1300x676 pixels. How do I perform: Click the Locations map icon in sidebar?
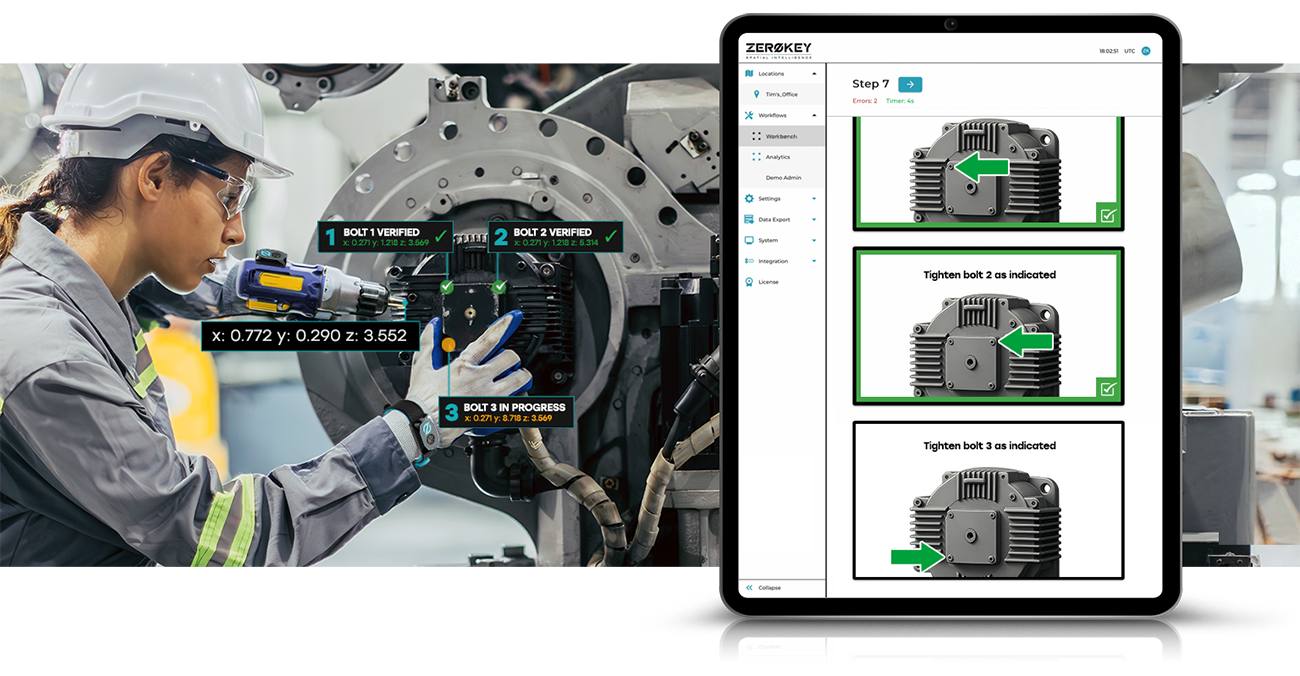click(x=749, y=74)
